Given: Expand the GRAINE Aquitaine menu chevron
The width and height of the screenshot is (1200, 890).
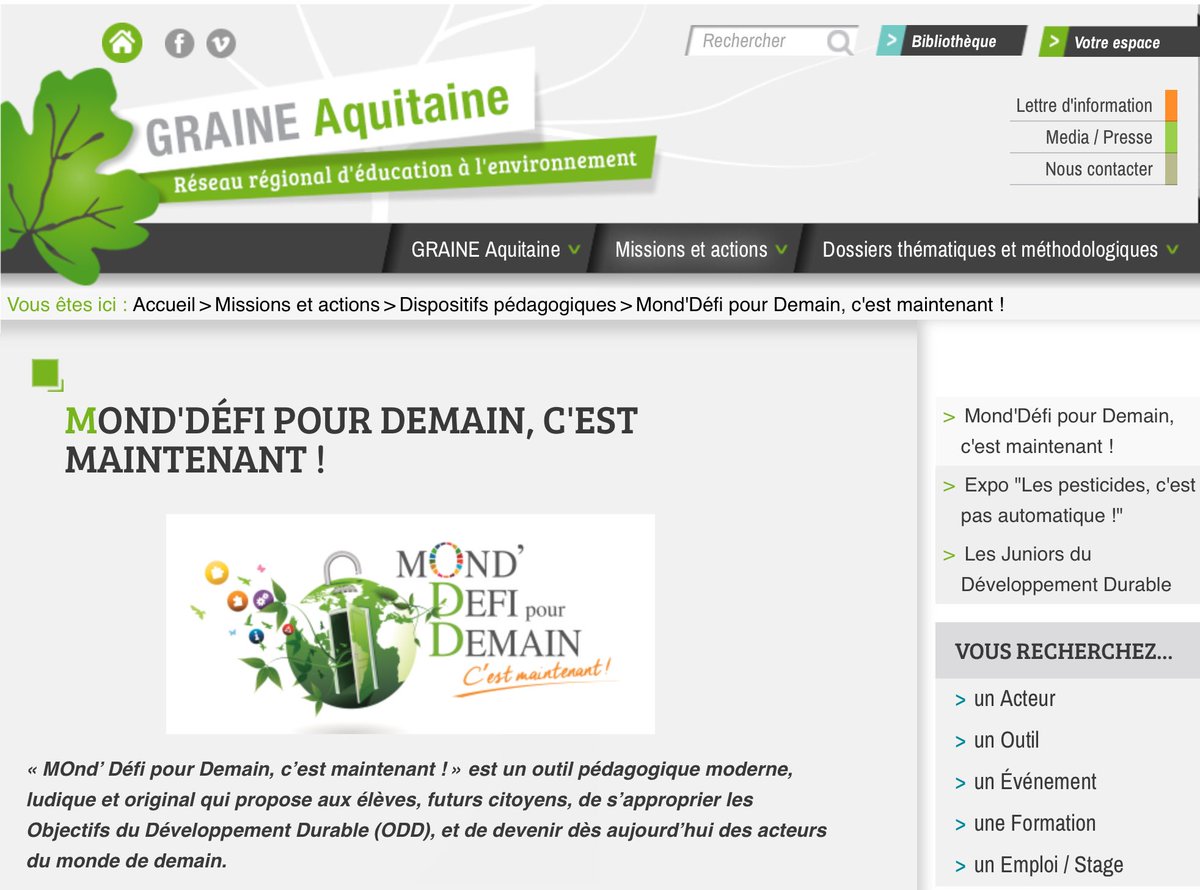Looking at the screenshot, I should (x=575, y=250).
